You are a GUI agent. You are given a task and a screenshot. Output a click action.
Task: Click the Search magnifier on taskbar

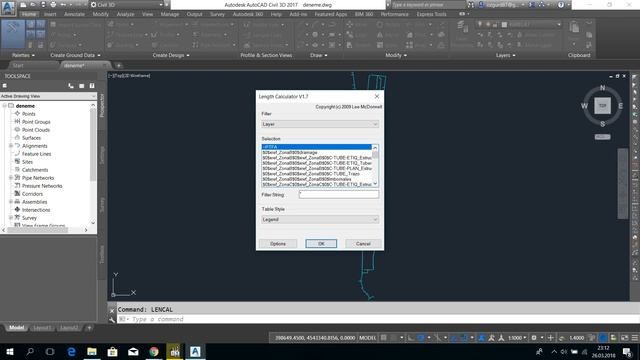click(x=30, y=351)
